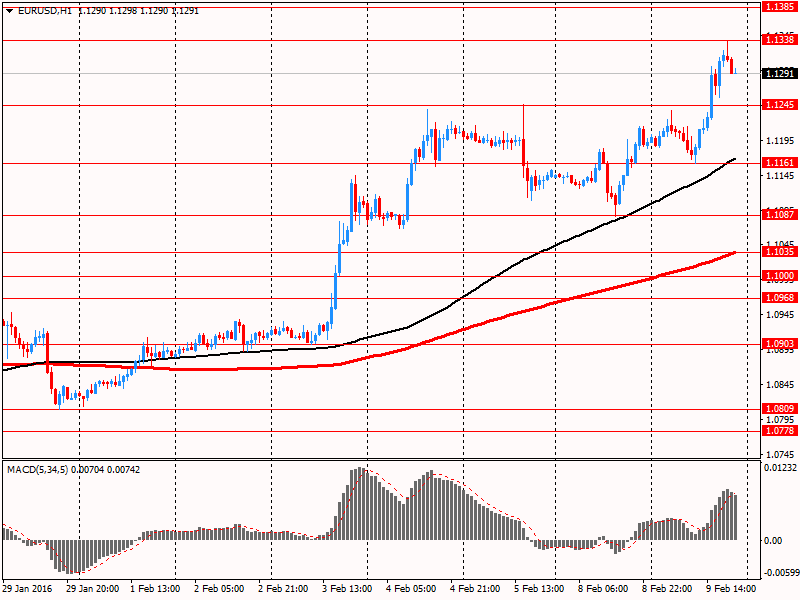Image resolution: width=800 pixels, height=600 pixels.
Task: Click the 4 Feb 21:00 time axis label
Action: (475, 588)
